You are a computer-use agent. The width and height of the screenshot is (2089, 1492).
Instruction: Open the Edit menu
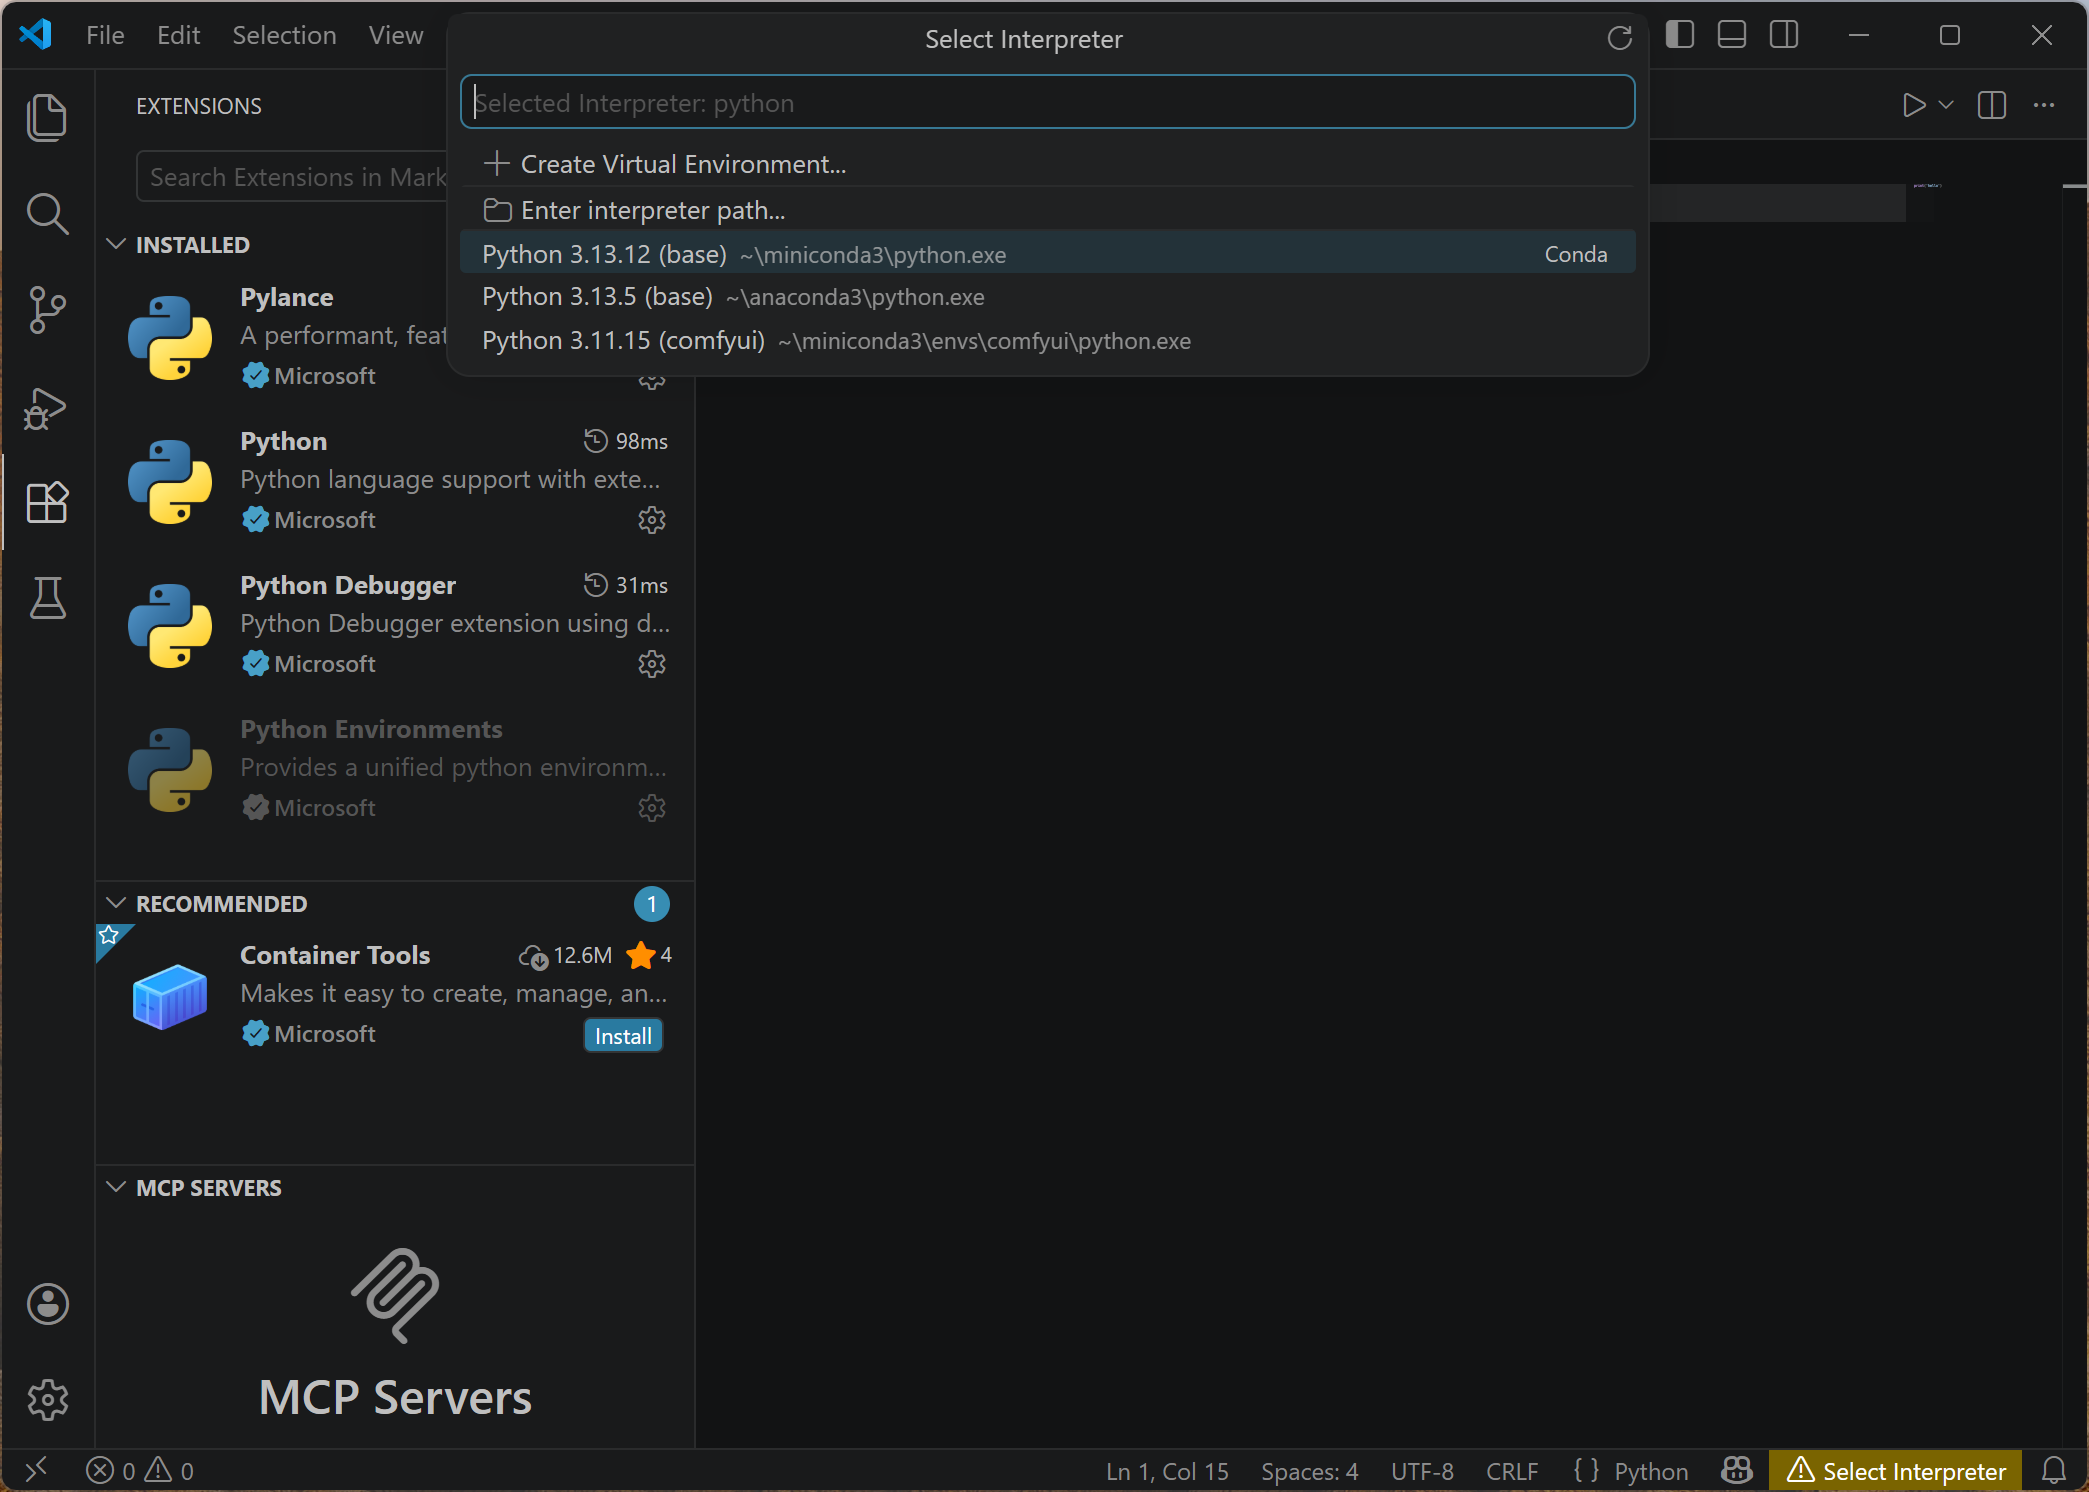[x=178, y=35]
